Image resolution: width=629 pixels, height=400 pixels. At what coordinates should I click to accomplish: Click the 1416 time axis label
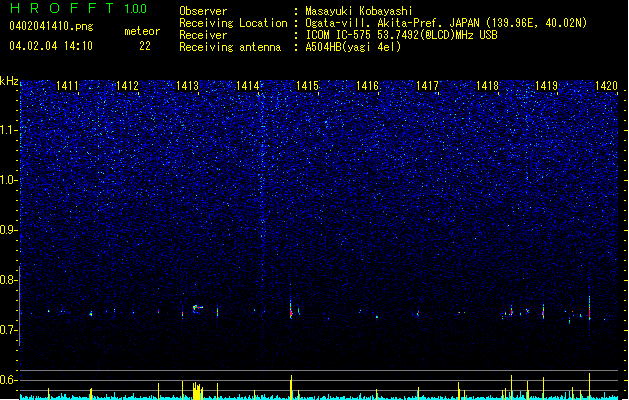pyautogui.click(x=367, y=86)
